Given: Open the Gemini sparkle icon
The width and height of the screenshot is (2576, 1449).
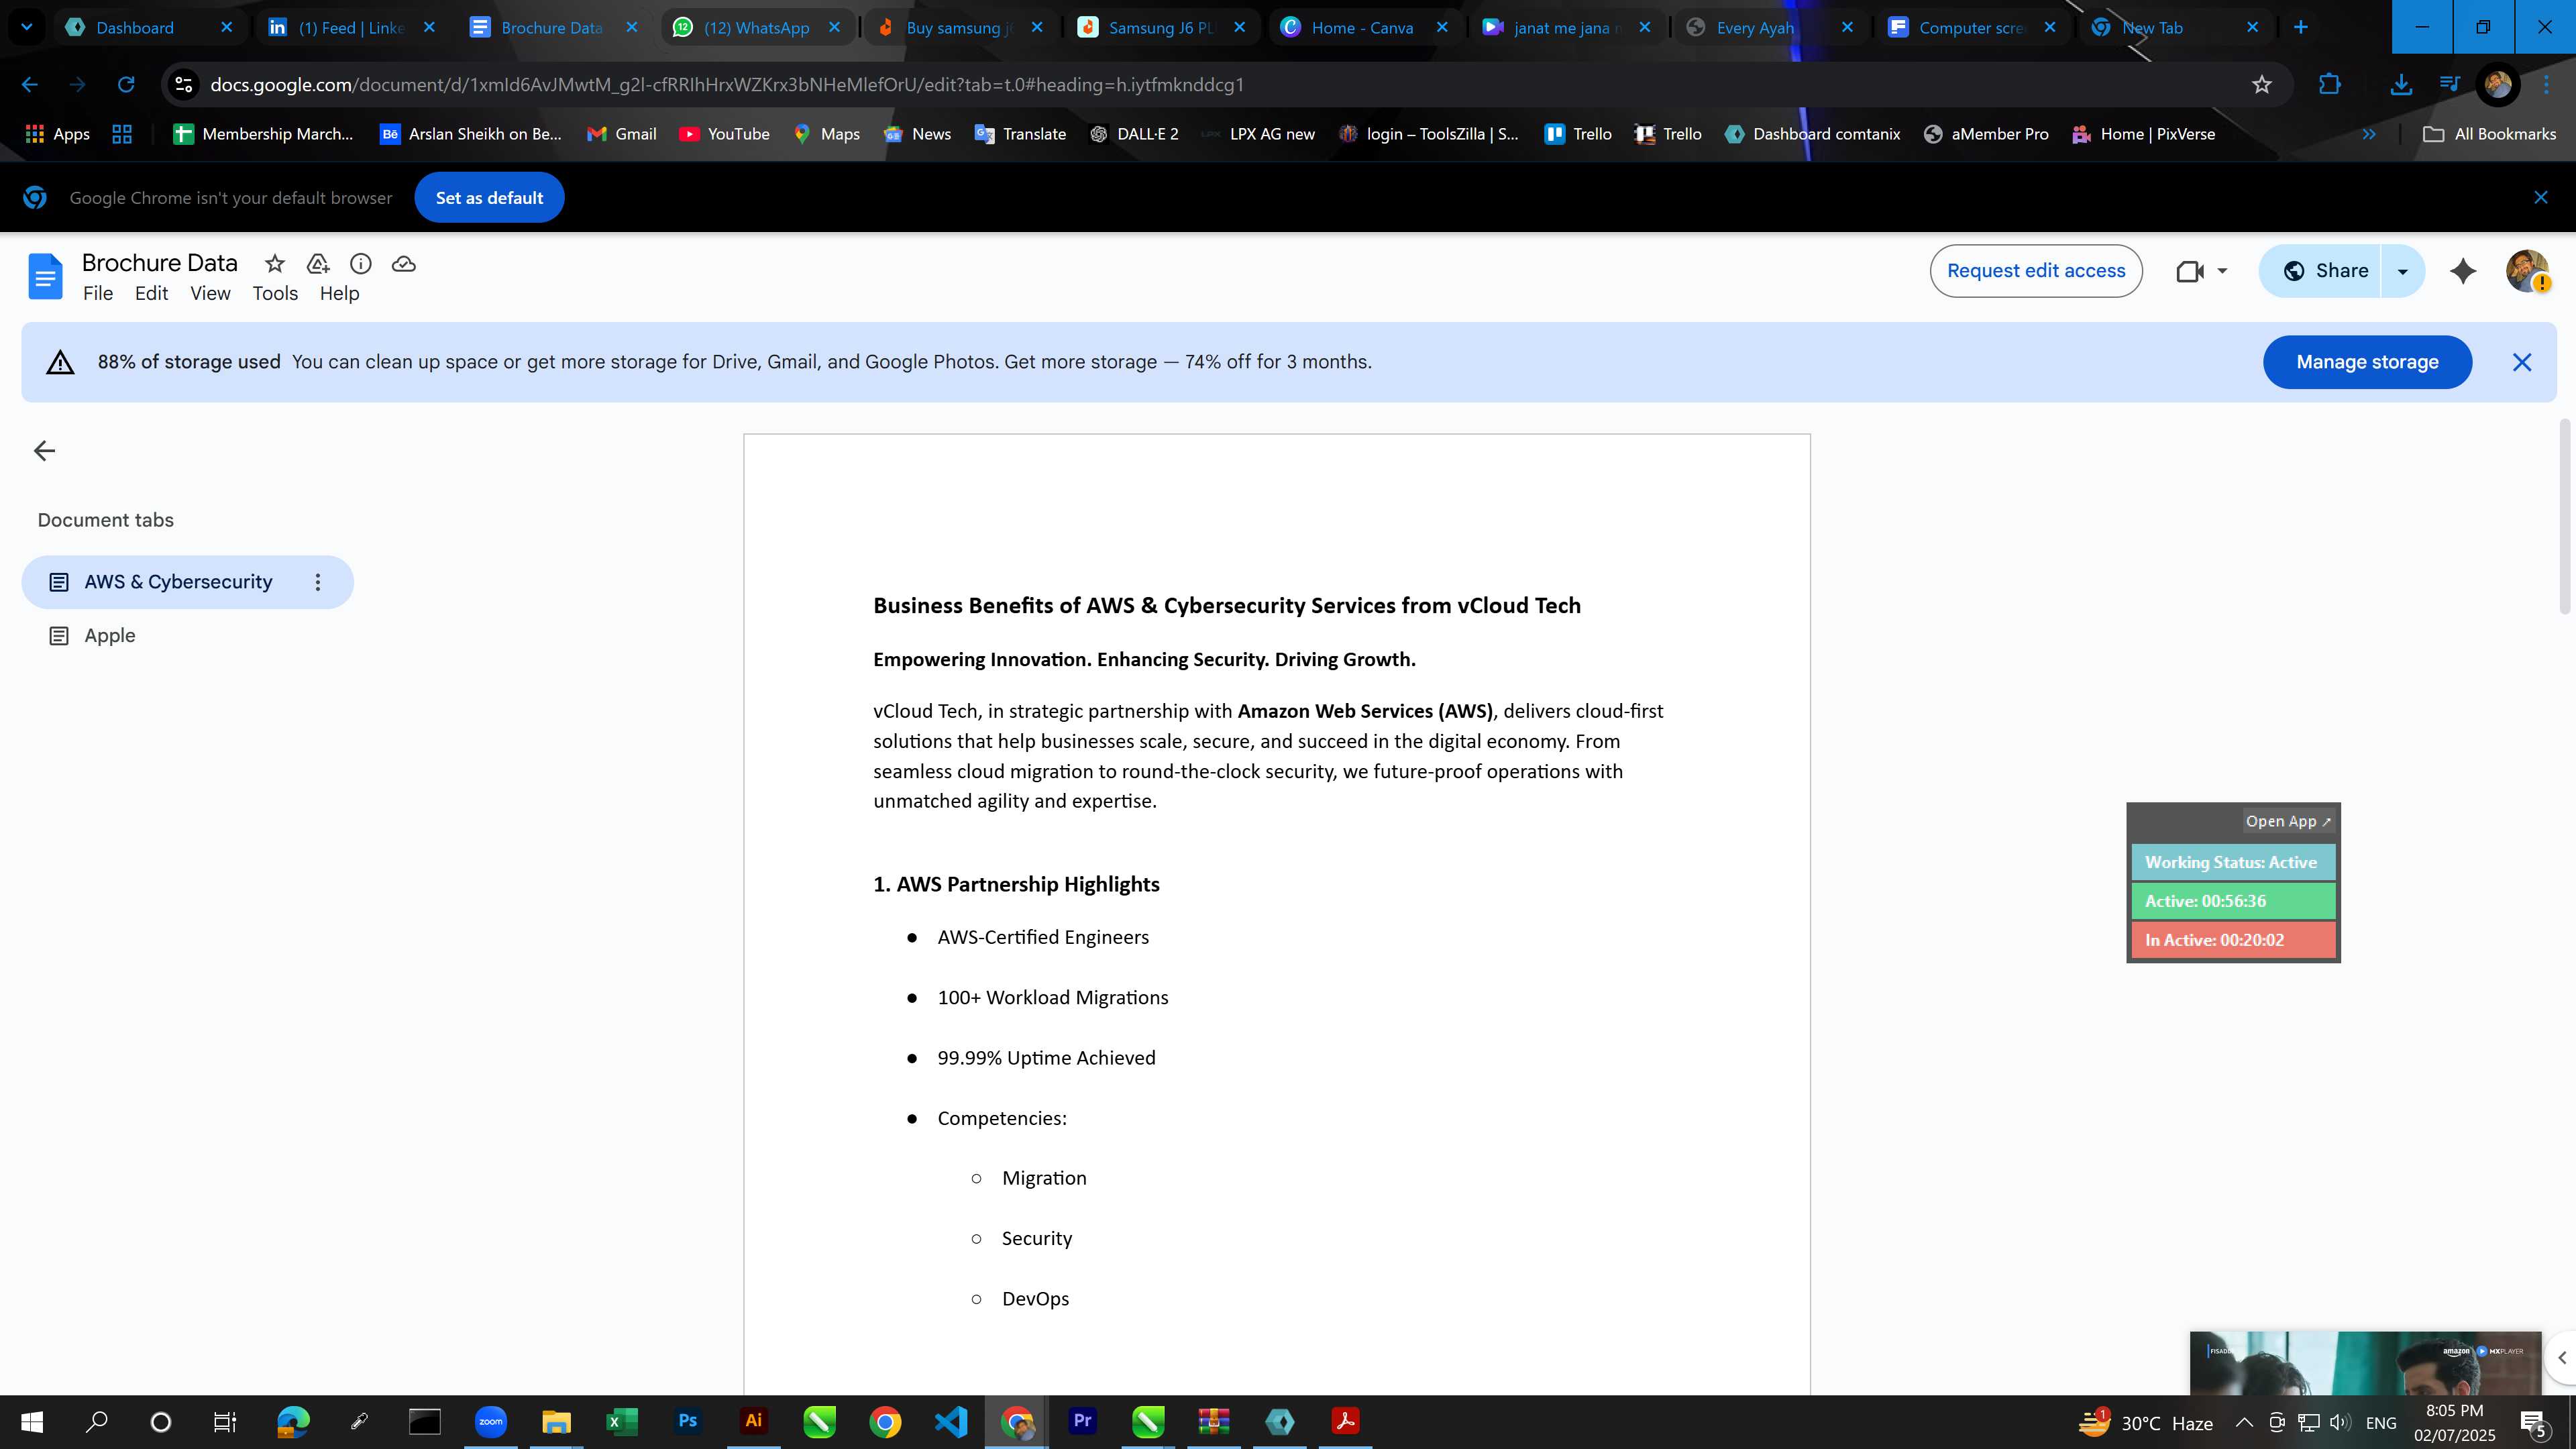Looking at the screenshot, I should pyautogui.click(x=2463, y=271).
